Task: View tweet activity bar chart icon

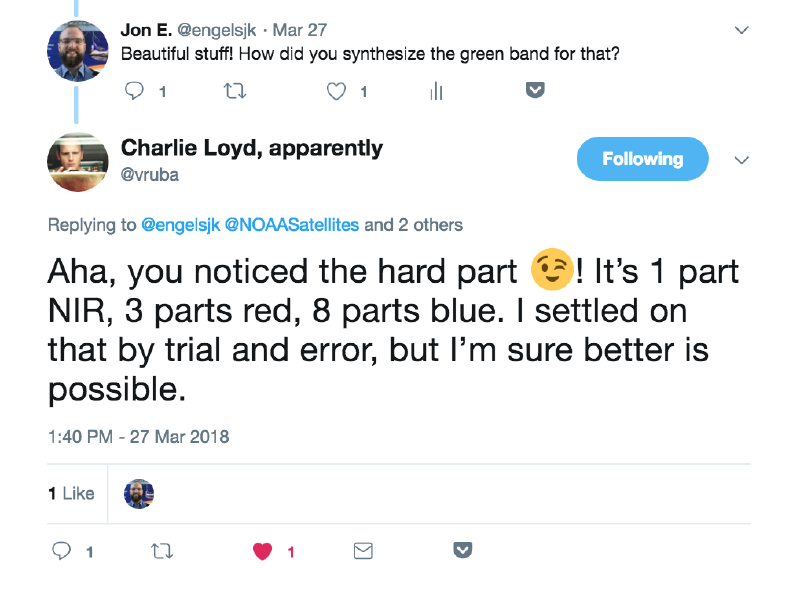Action: tap(436, 91)
